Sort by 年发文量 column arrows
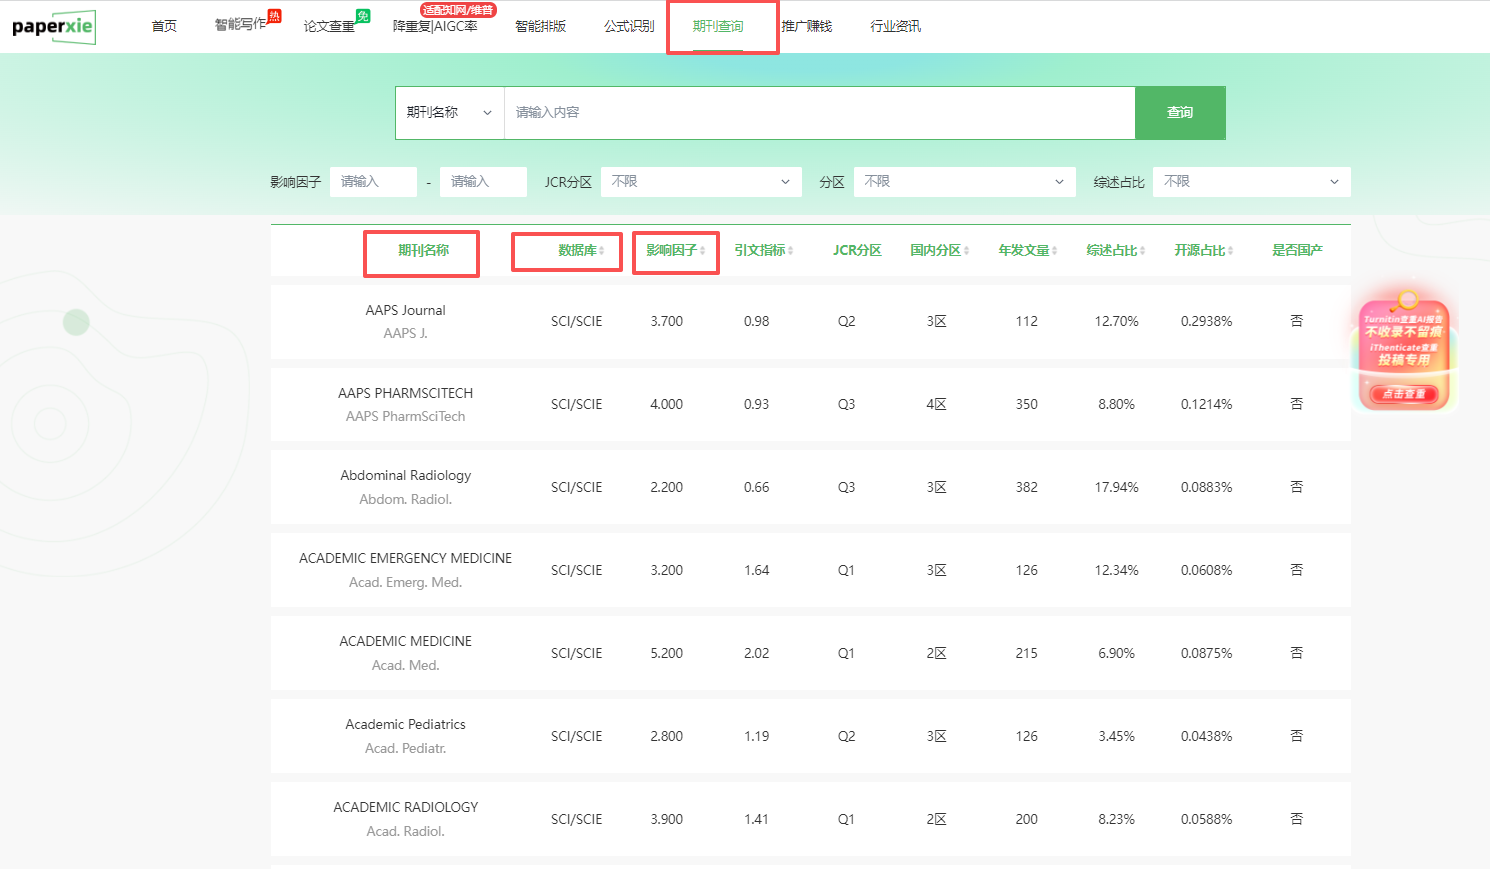 click(1055, 251)
